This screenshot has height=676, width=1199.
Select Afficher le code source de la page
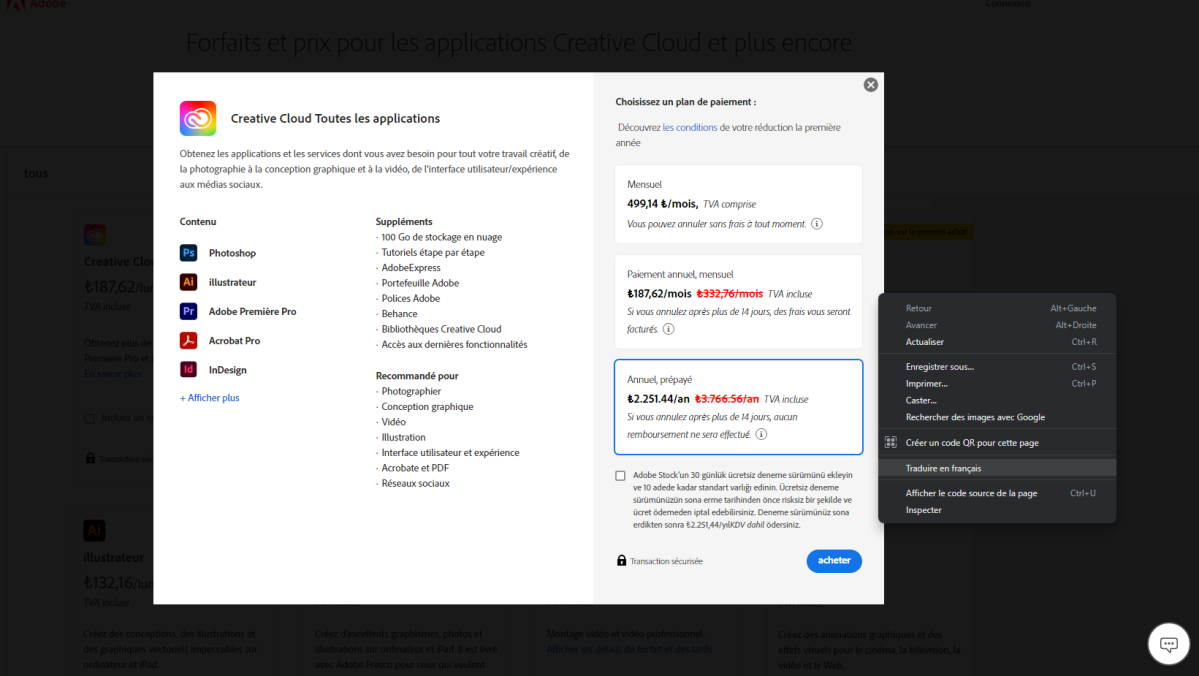point(997,493)
